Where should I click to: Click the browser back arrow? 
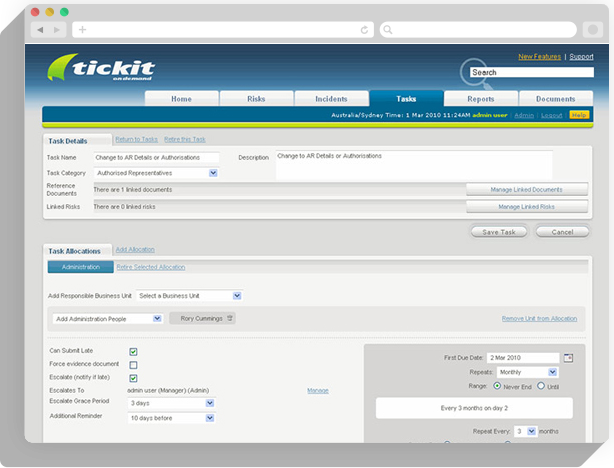(41, 30)
